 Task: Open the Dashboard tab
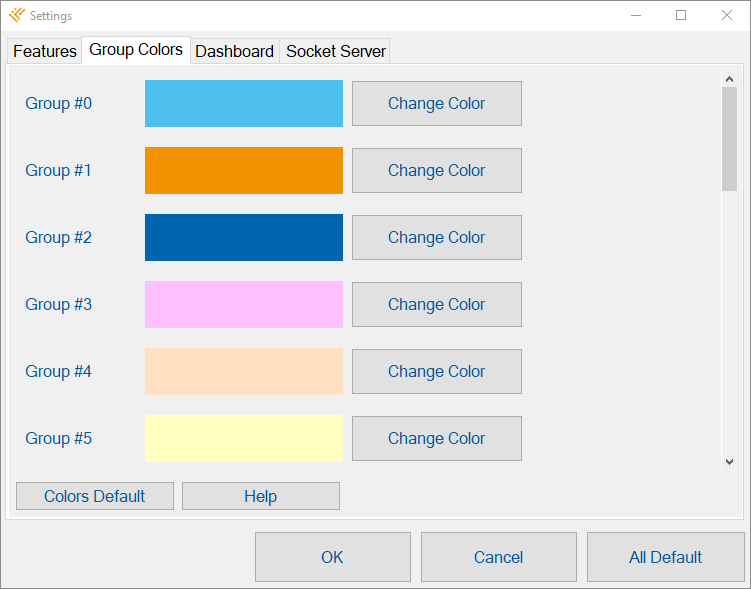(235, 51)
